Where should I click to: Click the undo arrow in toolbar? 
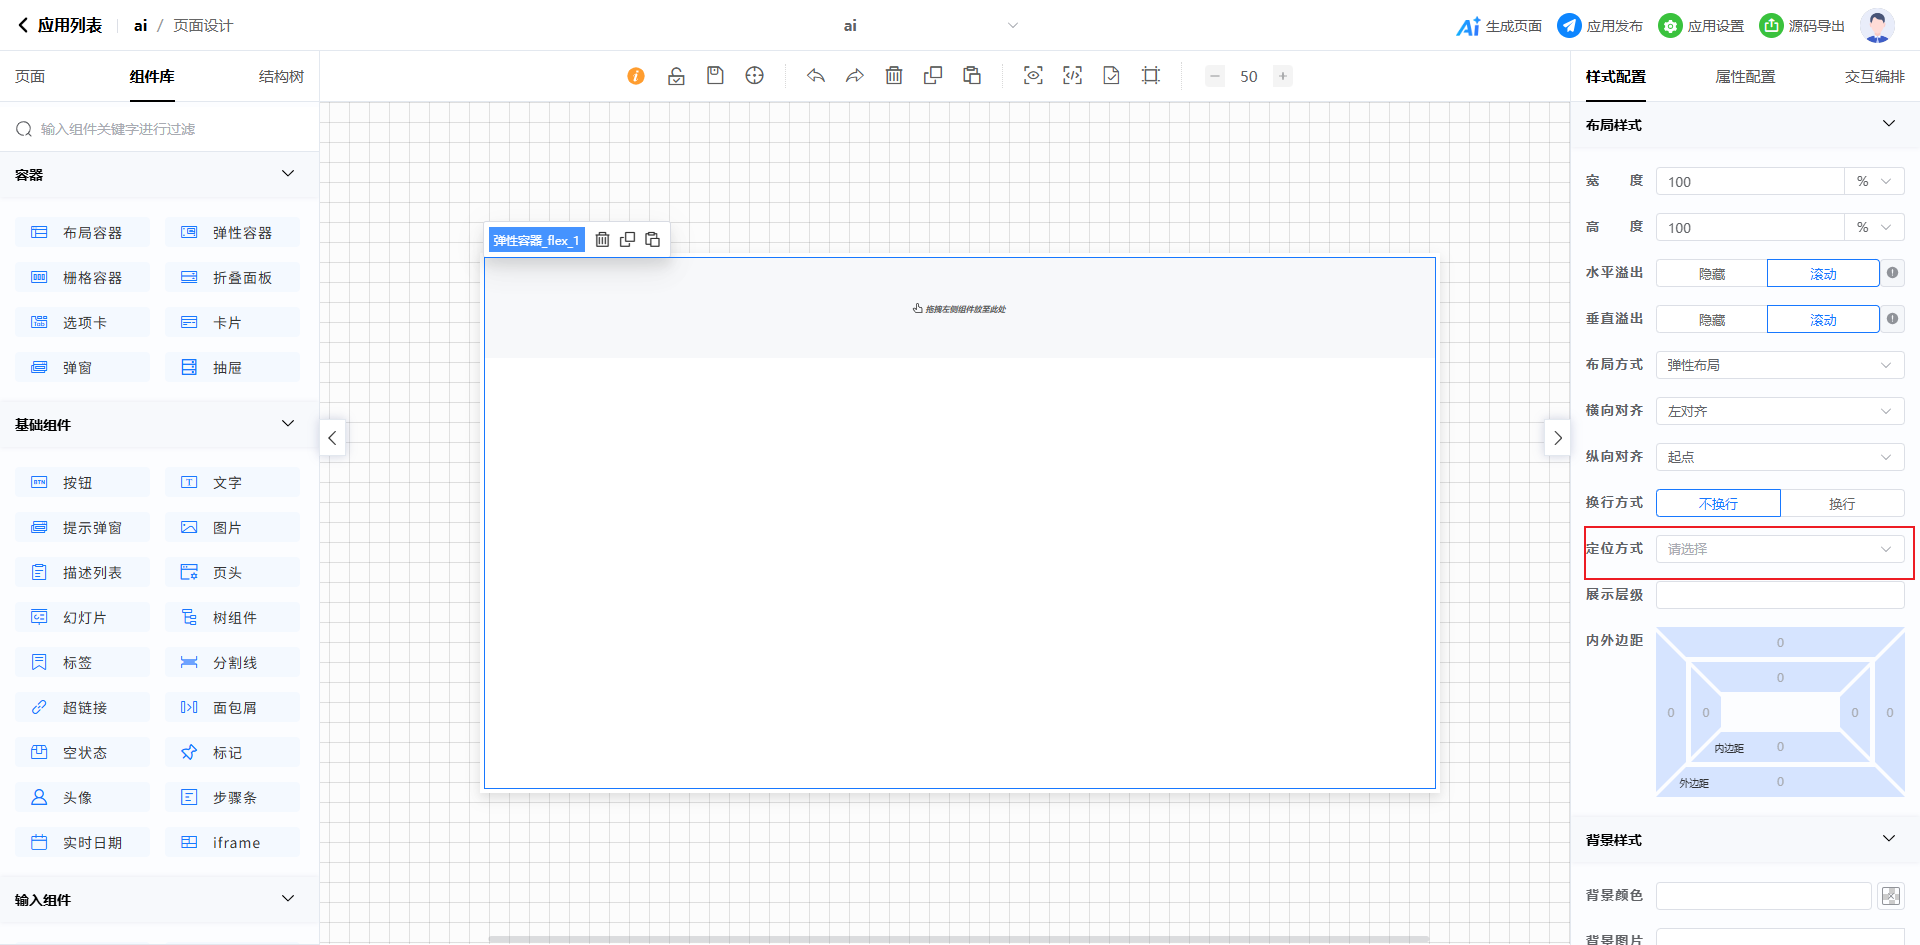click(816, 76)
